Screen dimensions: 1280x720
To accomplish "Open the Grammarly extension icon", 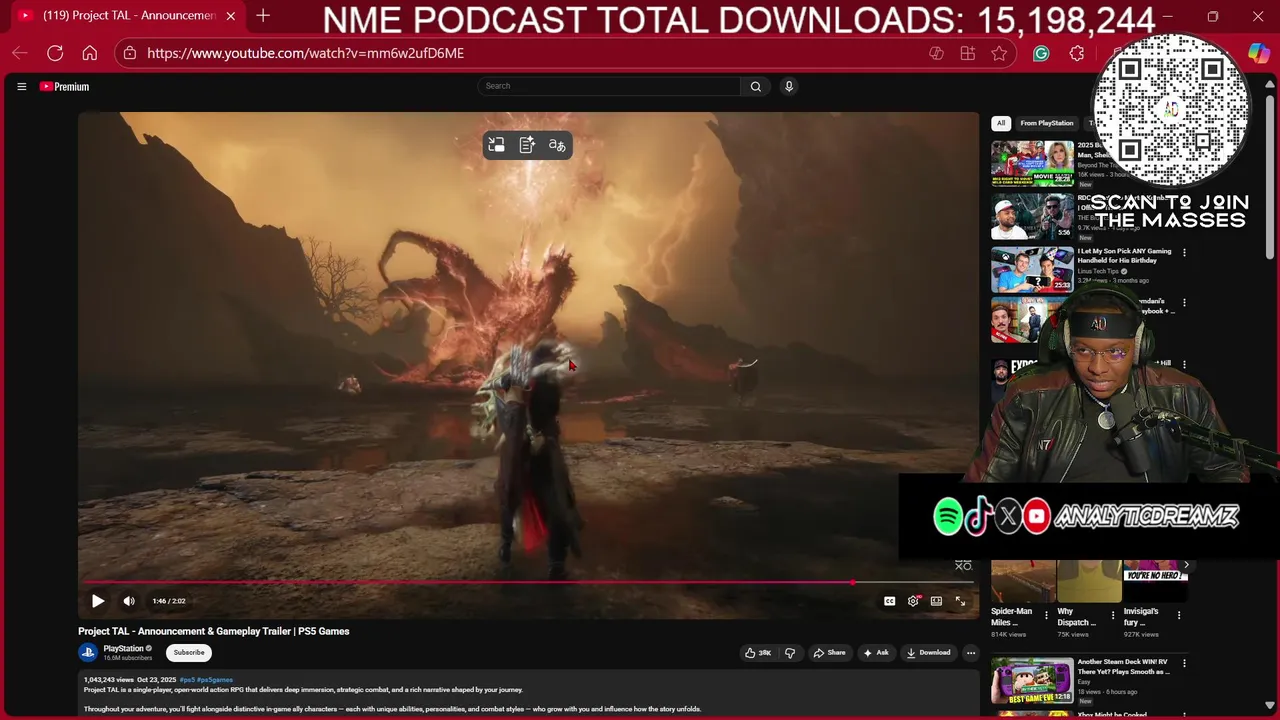I will pyautogui.click(x=1041, y=53).
